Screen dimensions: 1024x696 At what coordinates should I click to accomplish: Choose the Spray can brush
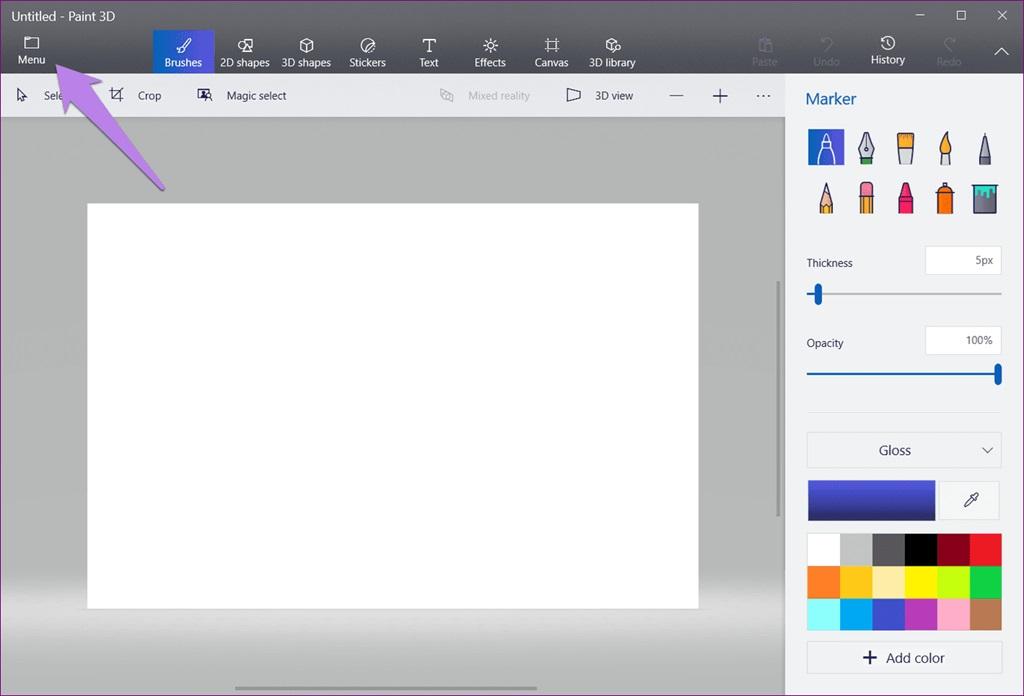(945, 197)
